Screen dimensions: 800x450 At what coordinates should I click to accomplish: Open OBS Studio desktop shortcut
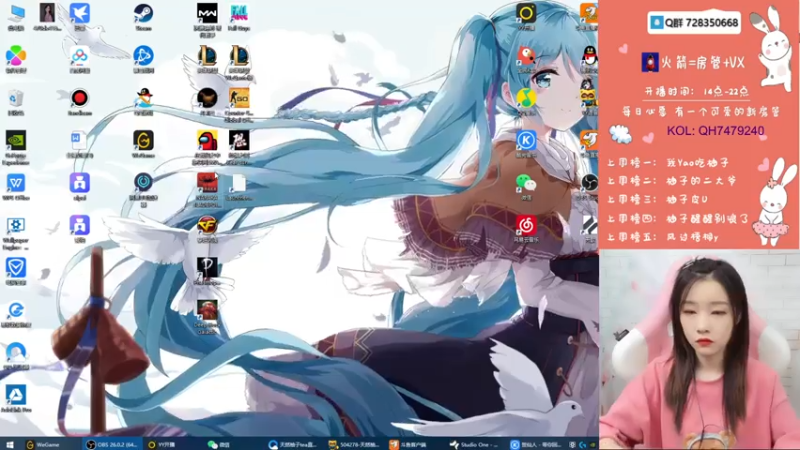point(590,185)
